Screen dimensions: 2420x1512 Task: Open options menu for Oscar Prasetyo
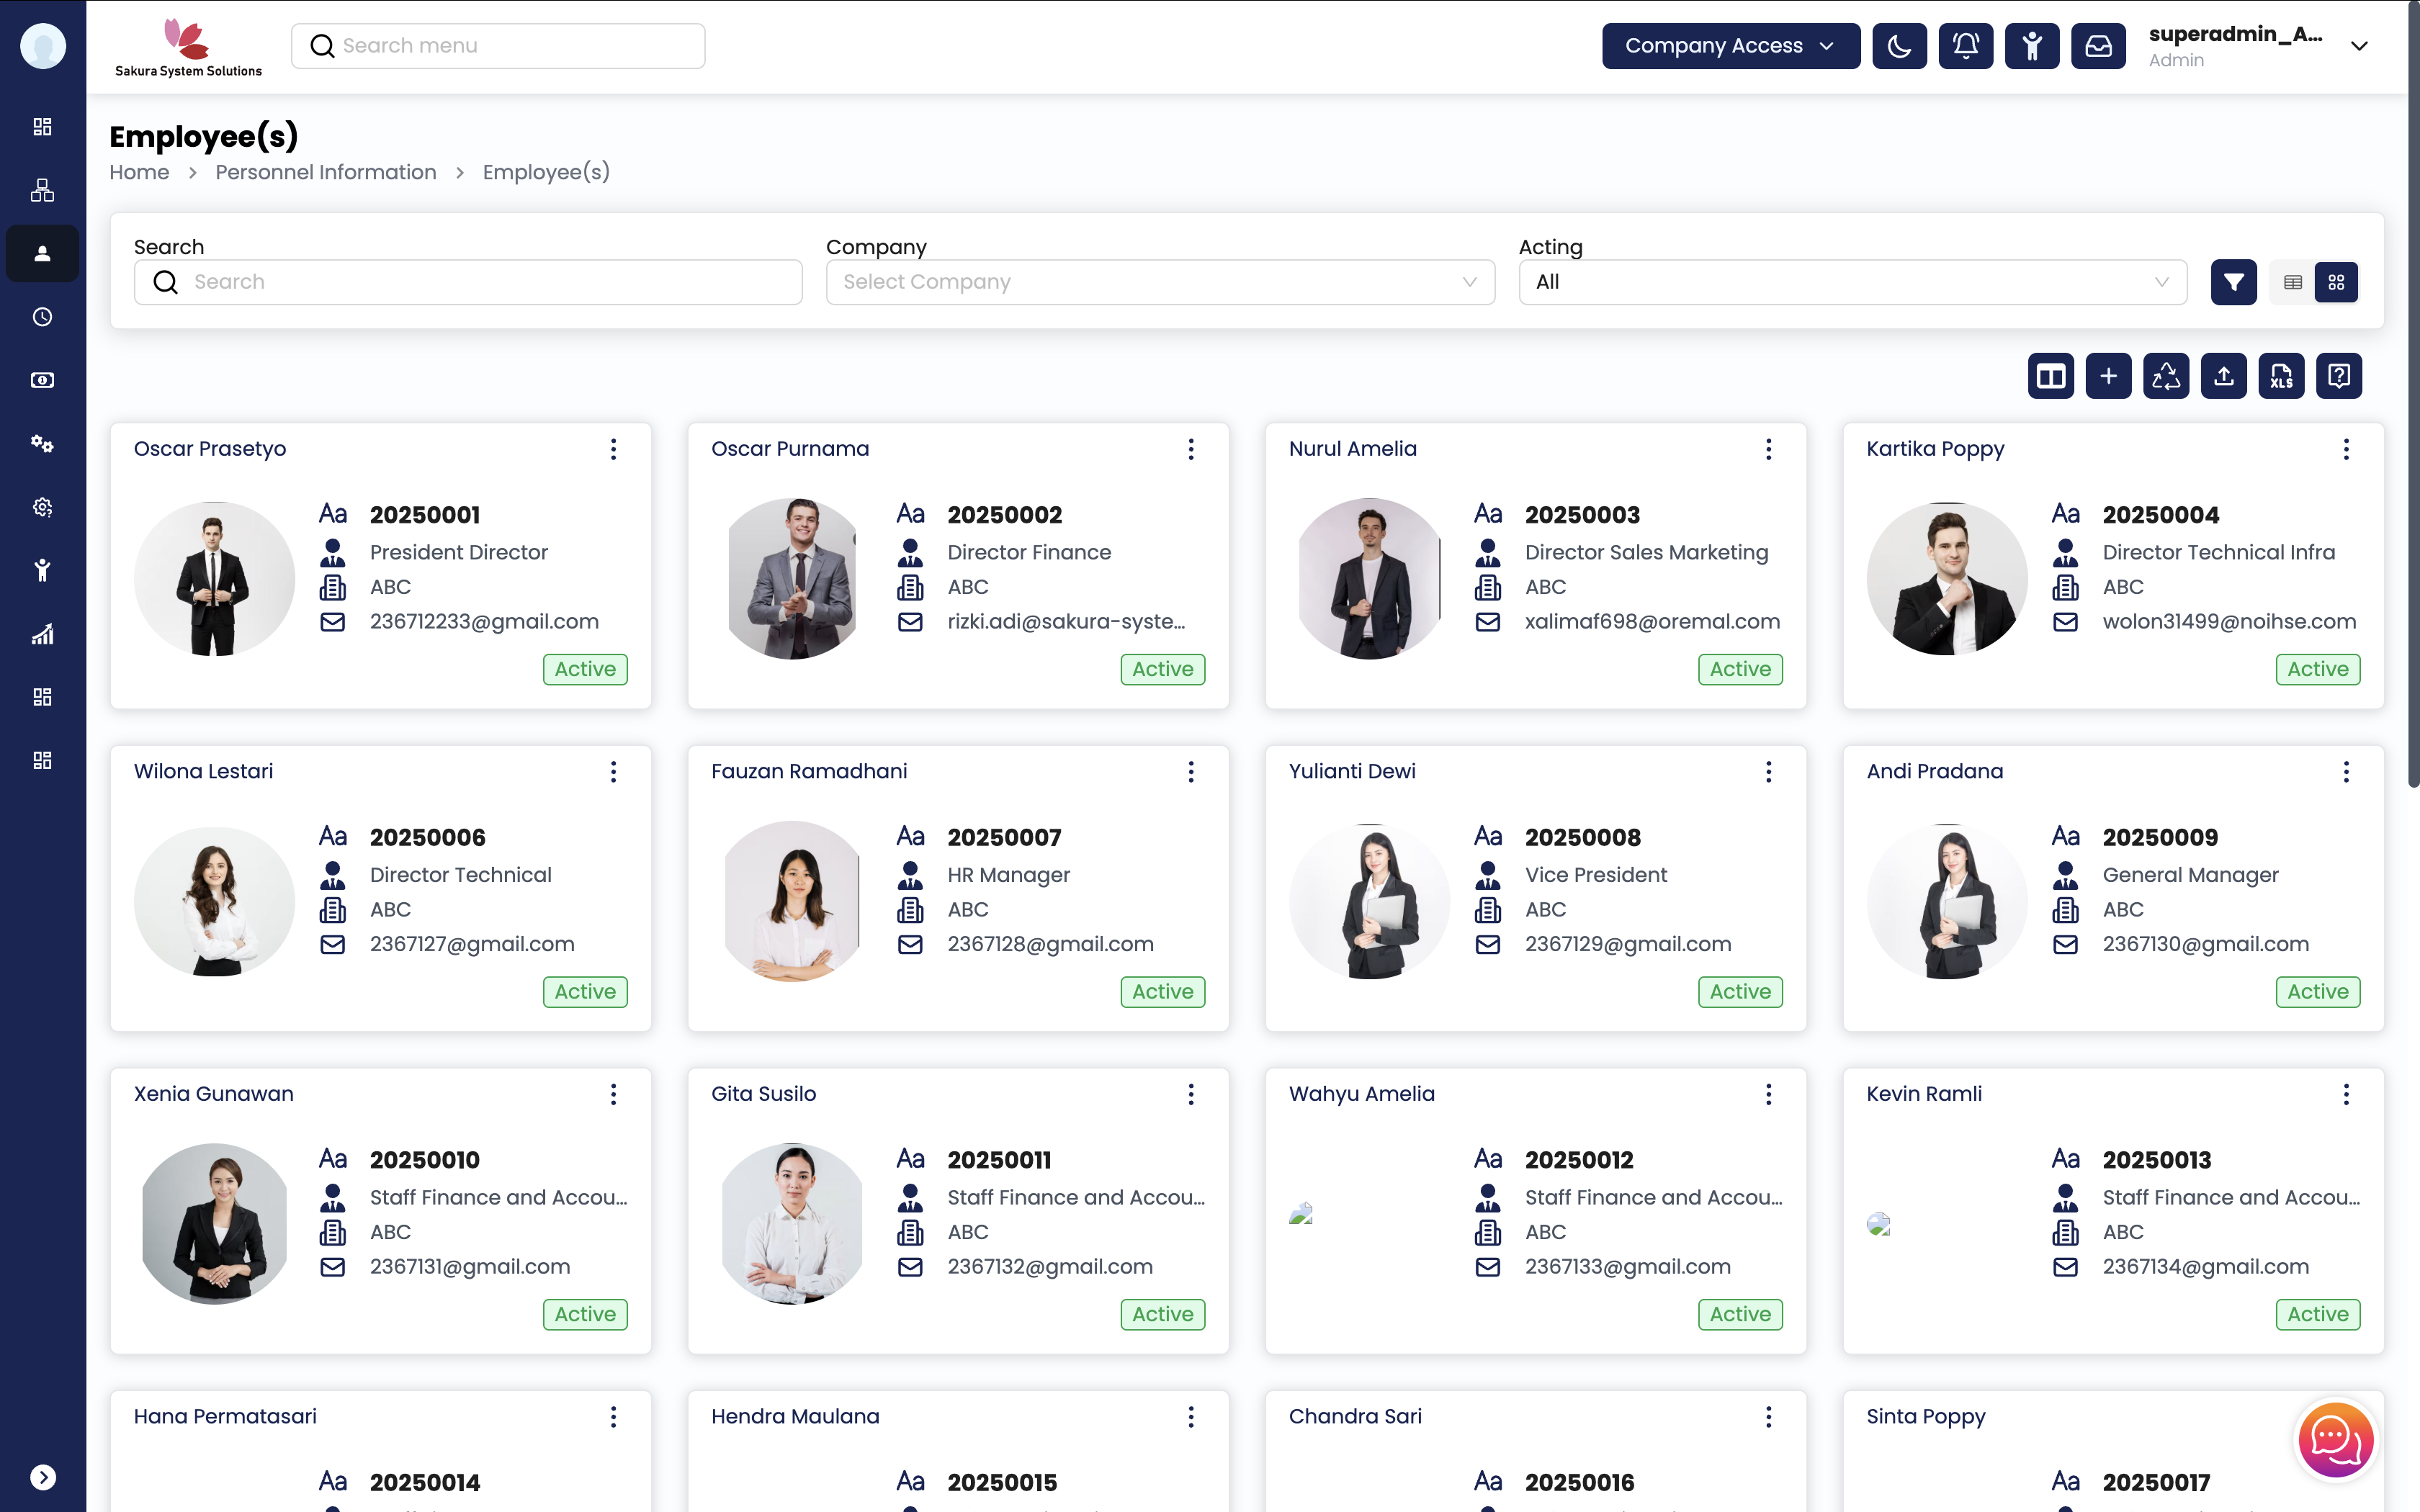click(613, 449)
